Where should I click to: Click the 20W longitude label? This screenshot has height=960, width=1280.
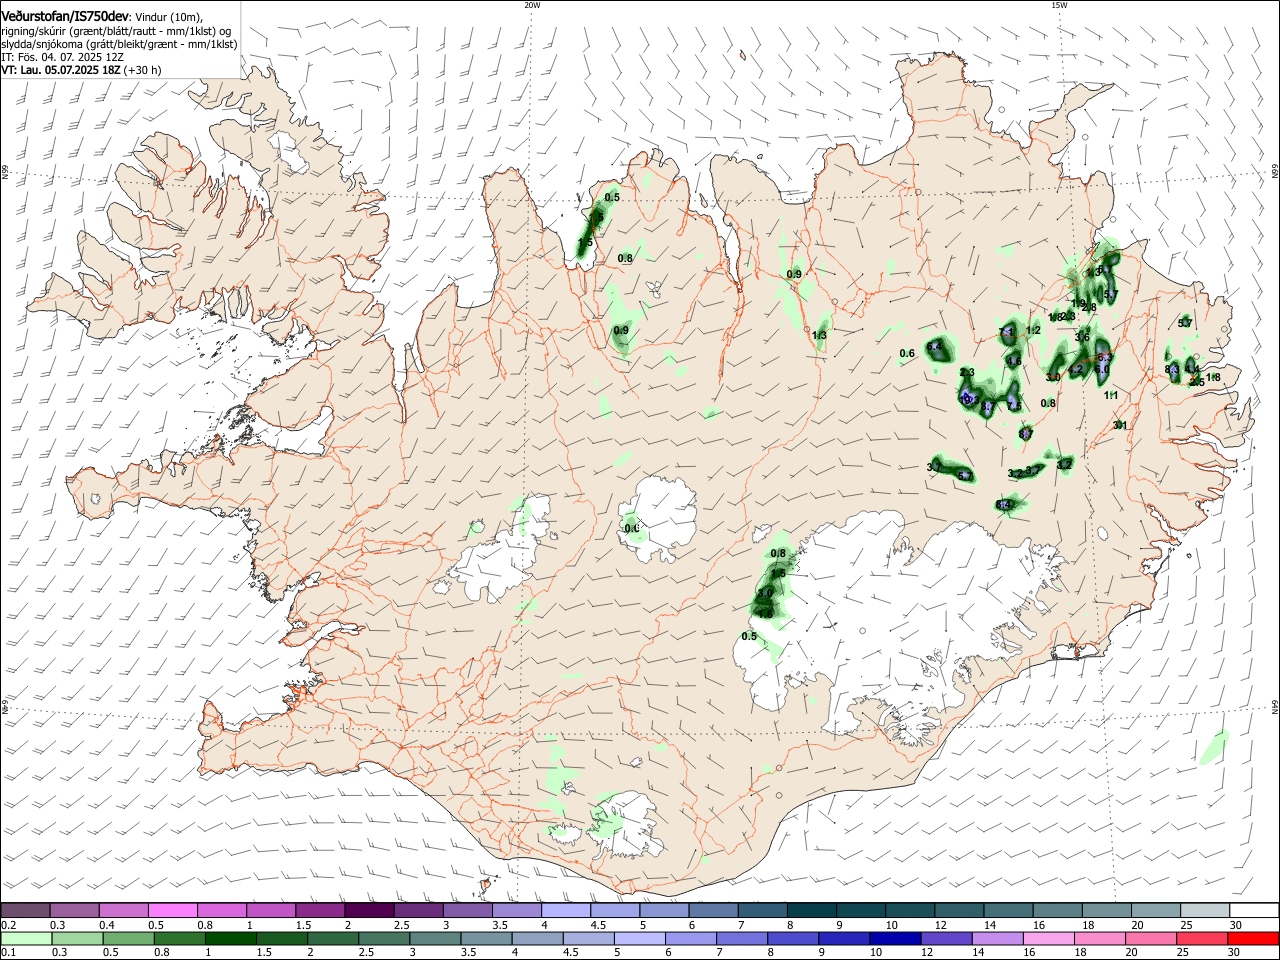pyautogui.click(x=532, y=5)
